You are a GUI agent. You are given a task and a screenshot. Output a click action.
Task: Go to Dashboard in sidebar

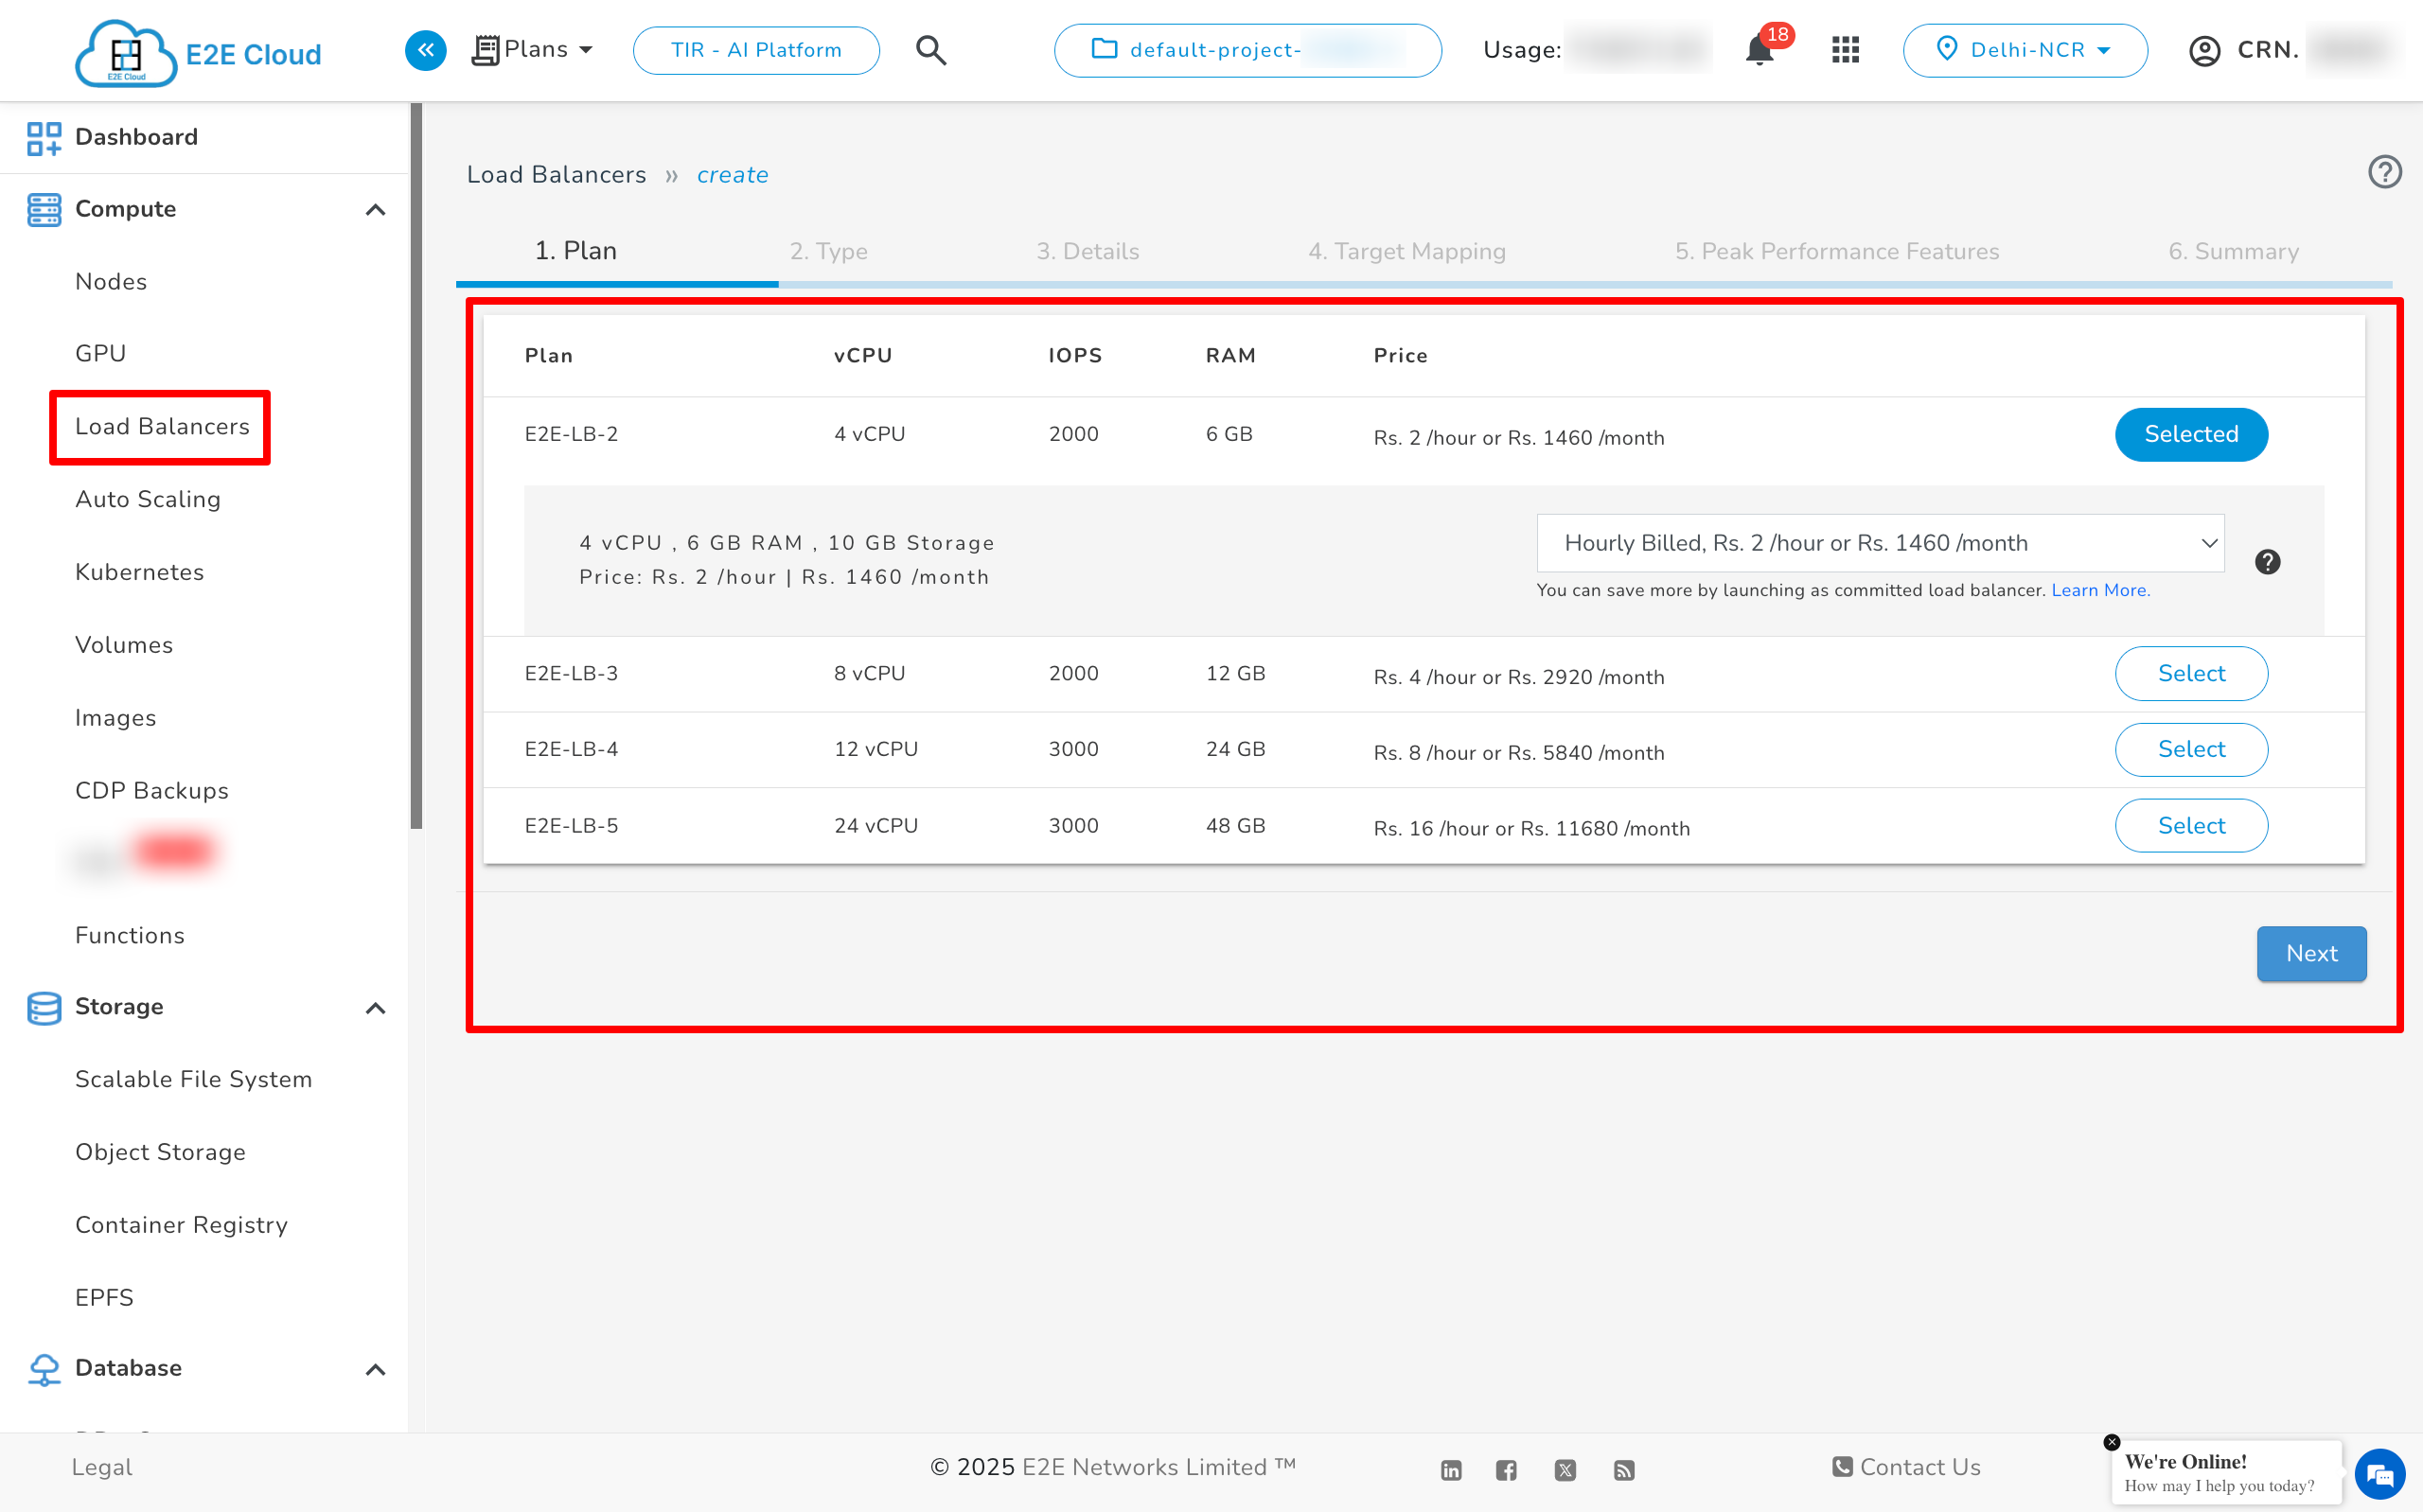tap(136, 137)
